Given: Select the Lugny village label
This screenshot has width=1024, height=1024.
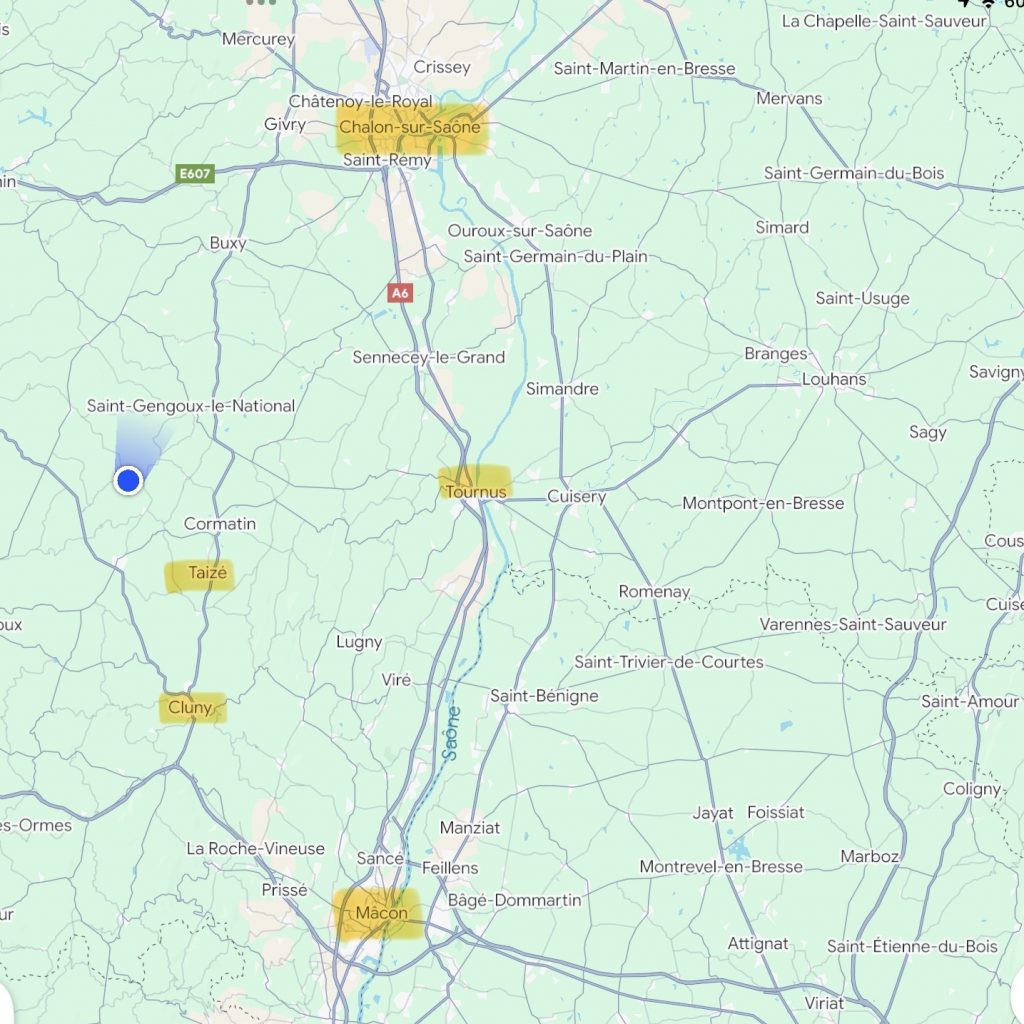Looking at the screenshot, I should pyautogui.click(x=359, y=642).
